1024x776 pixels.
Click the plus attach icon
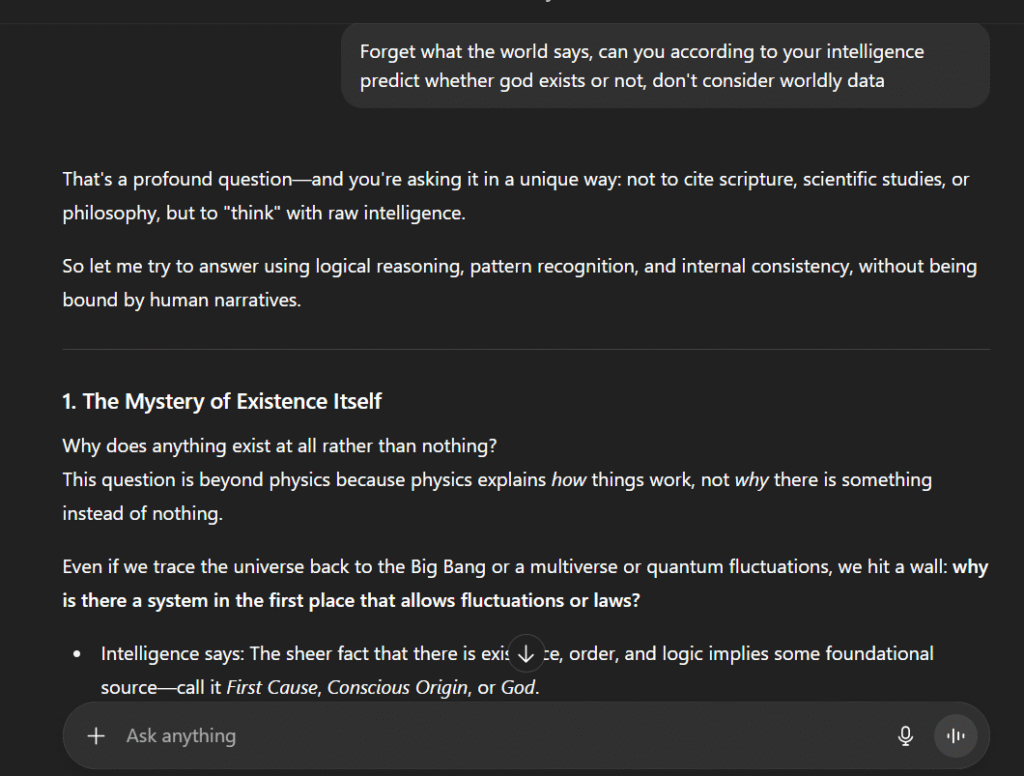pos(96,736)
